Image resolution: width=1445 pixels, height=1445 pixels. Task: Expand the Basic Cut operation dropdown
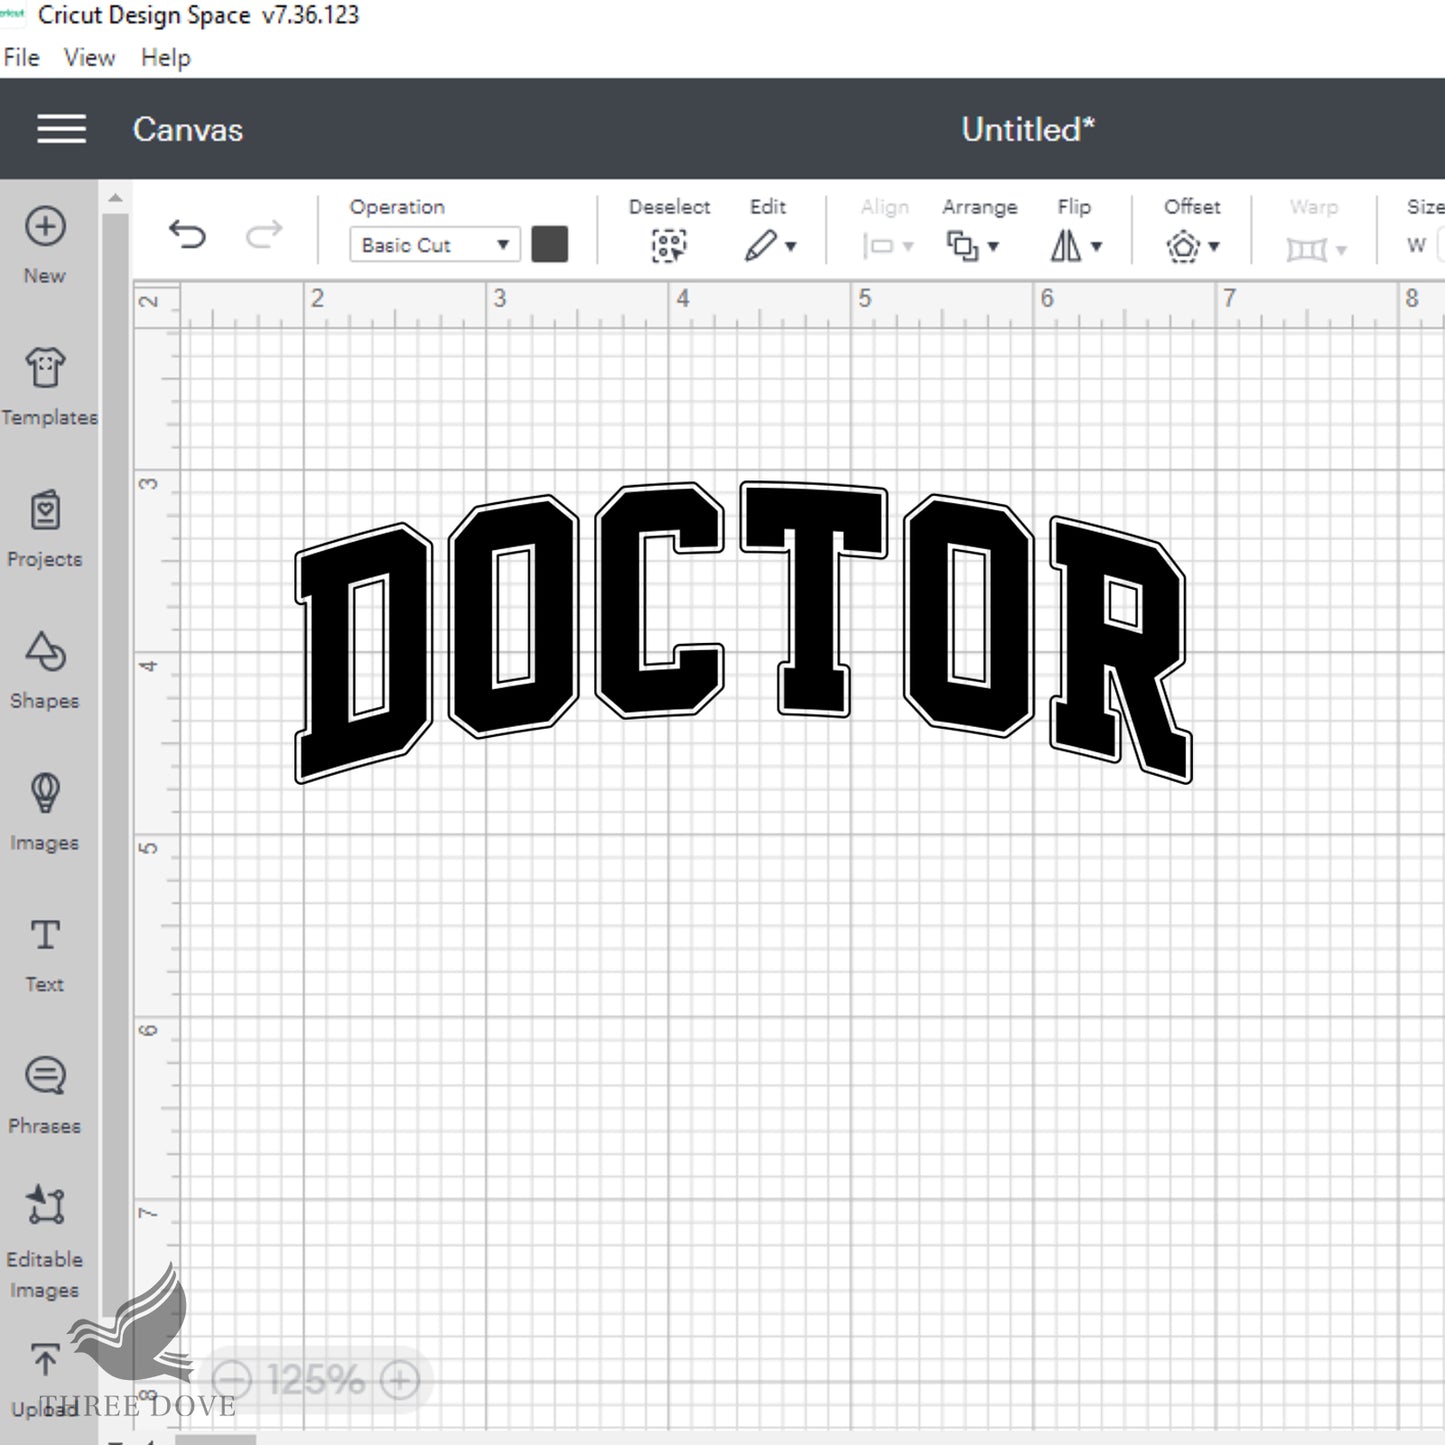point(434,245)
